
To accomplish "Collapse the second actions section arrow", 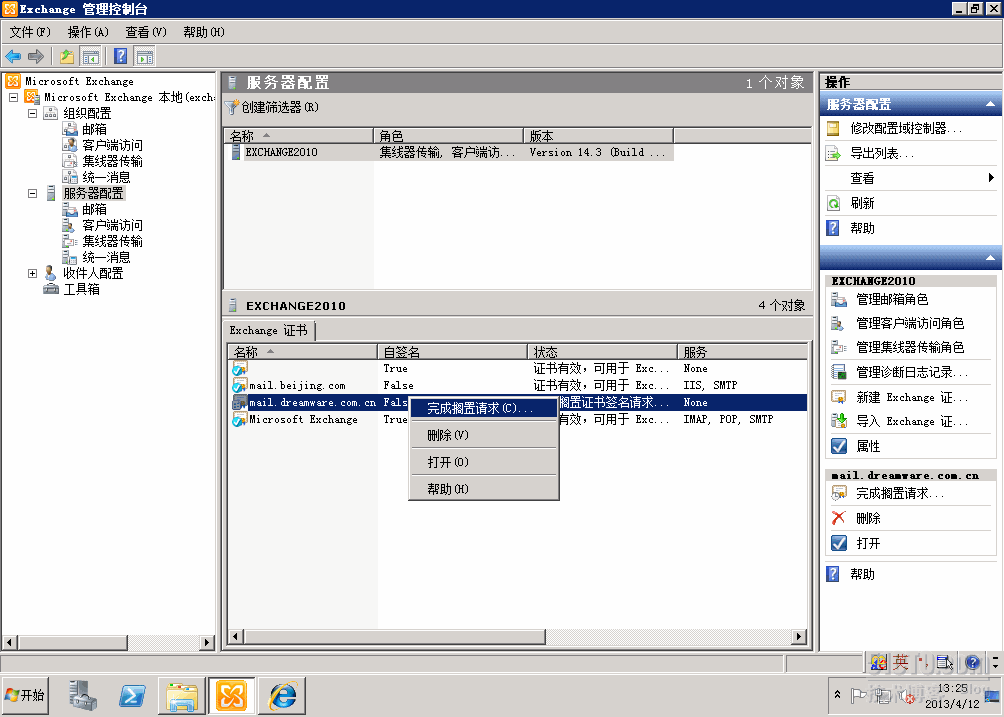I will [x=990, y=258].
